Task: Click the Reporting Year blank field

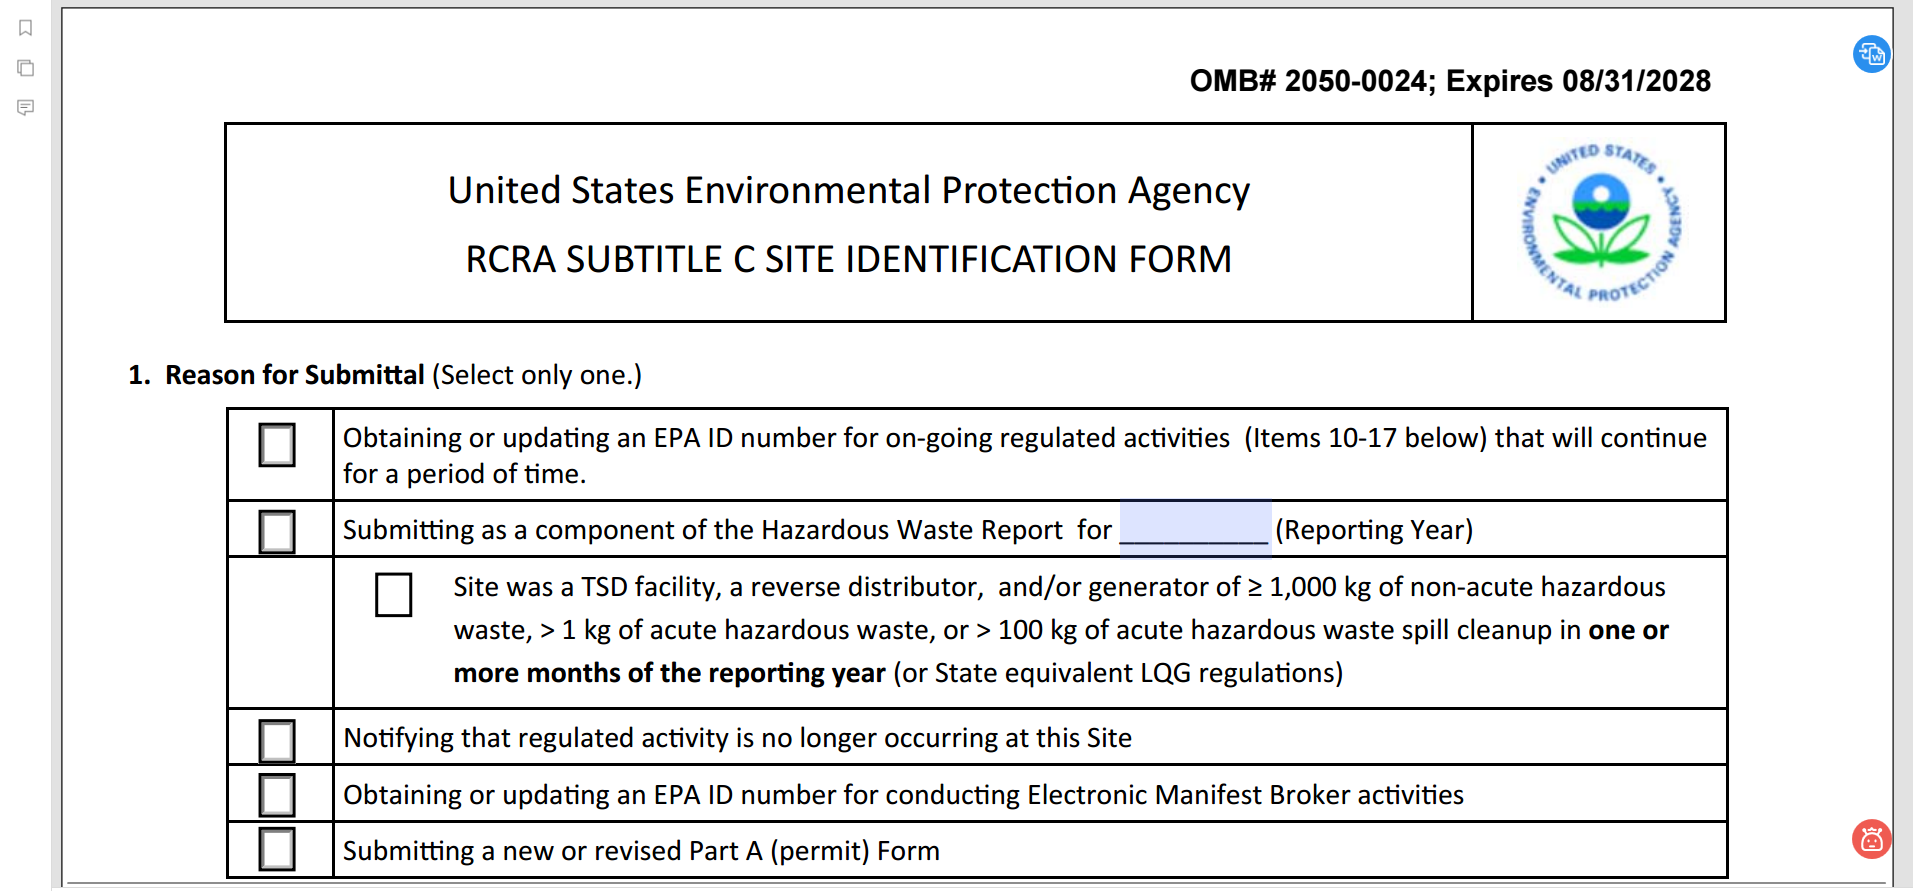Action: click(x=1194, y=529)
